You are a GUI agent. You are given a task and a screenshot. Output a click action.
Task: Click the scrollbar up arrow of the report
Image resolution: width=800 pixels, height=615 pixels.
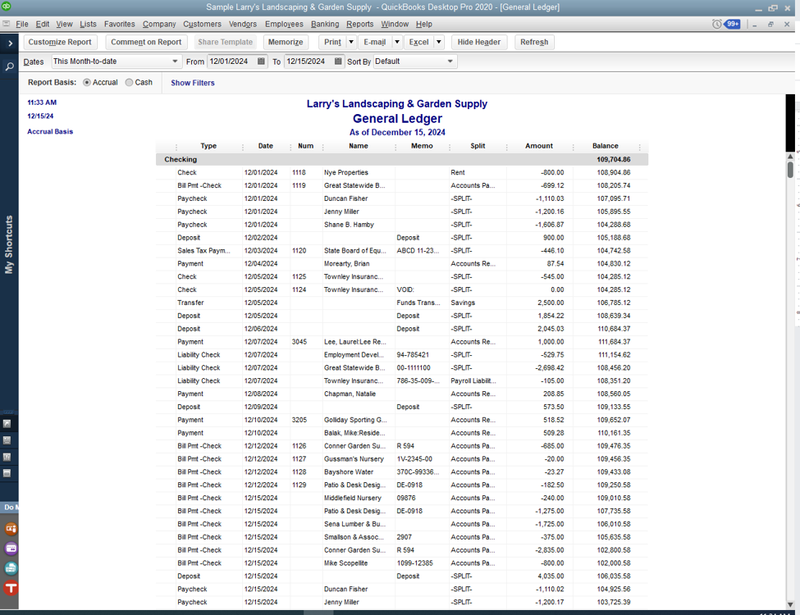point(790,156)
